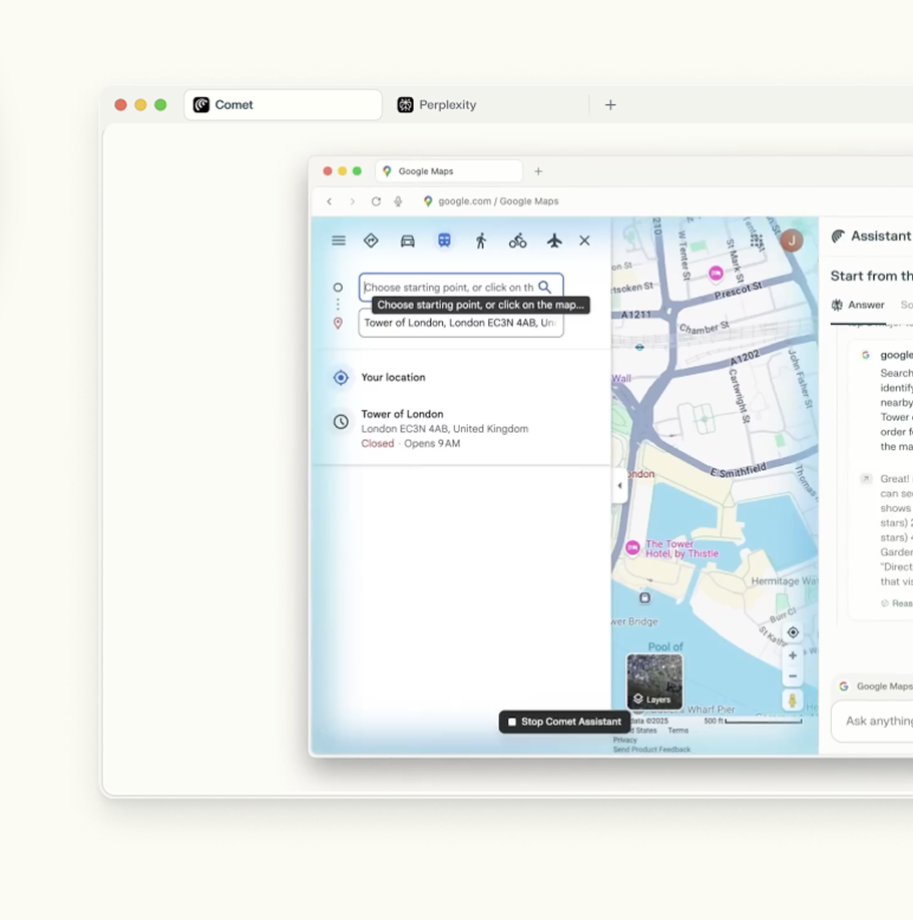The height and width of the screenshot is (920, 913).
Task: Select best travel mode diamond icon
Action: tap(371, 241)
